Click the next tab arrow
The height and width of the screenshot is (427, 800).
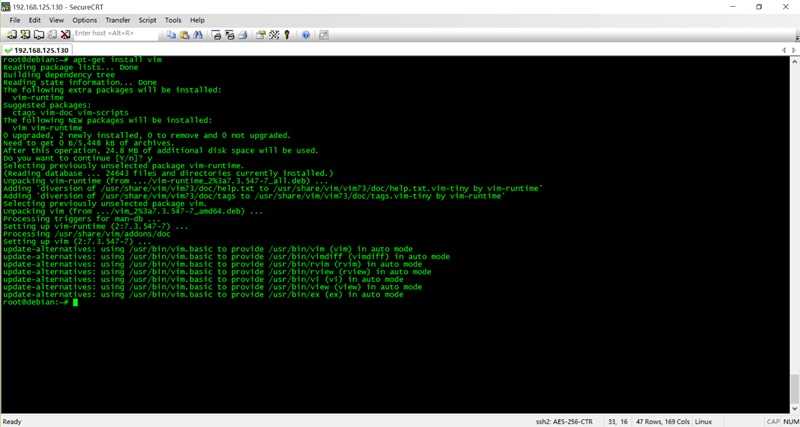[x=794, y=51]
